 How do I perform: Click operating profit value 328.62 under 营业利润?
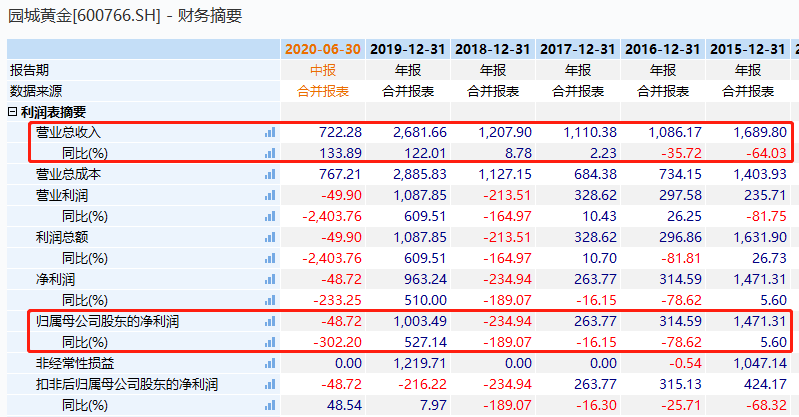pos(595,195)
